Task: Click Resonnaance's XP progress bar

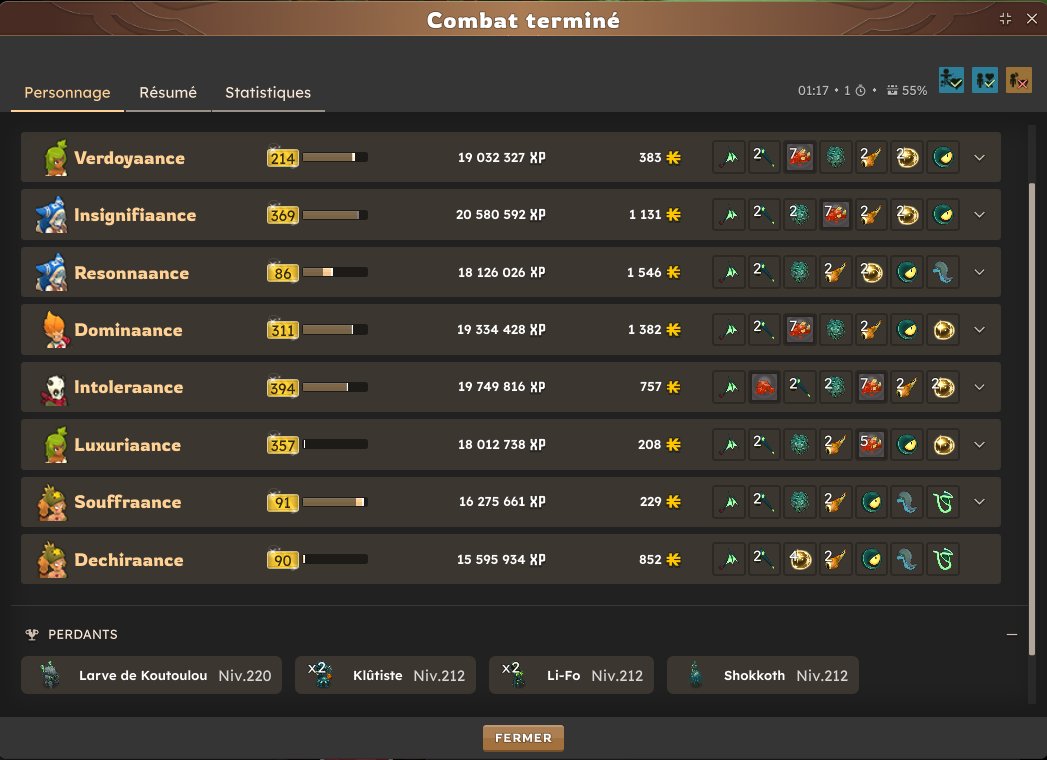Action: (x=335, y=272)
